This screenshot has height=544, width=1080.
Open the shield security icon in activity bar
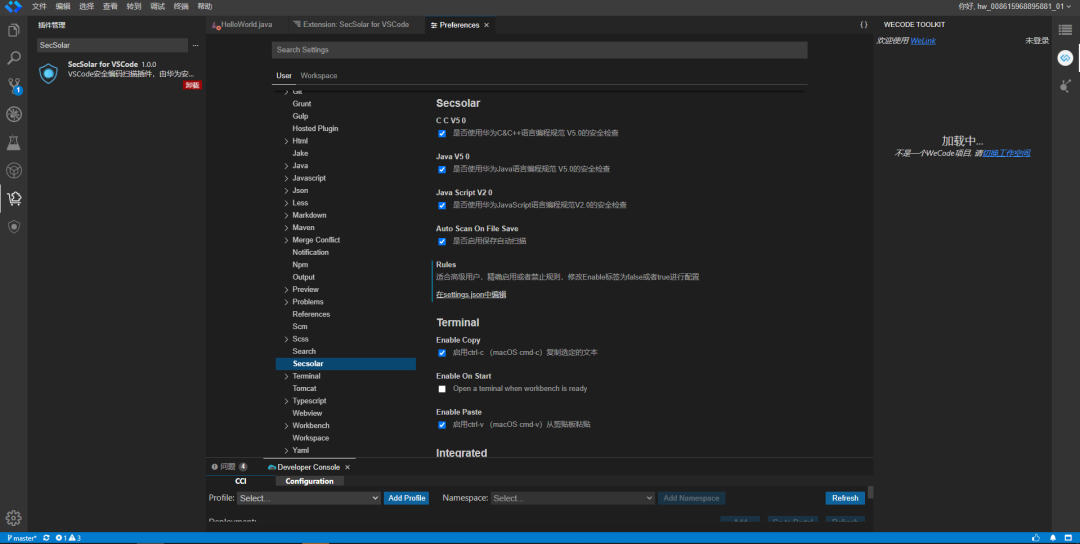14,227
